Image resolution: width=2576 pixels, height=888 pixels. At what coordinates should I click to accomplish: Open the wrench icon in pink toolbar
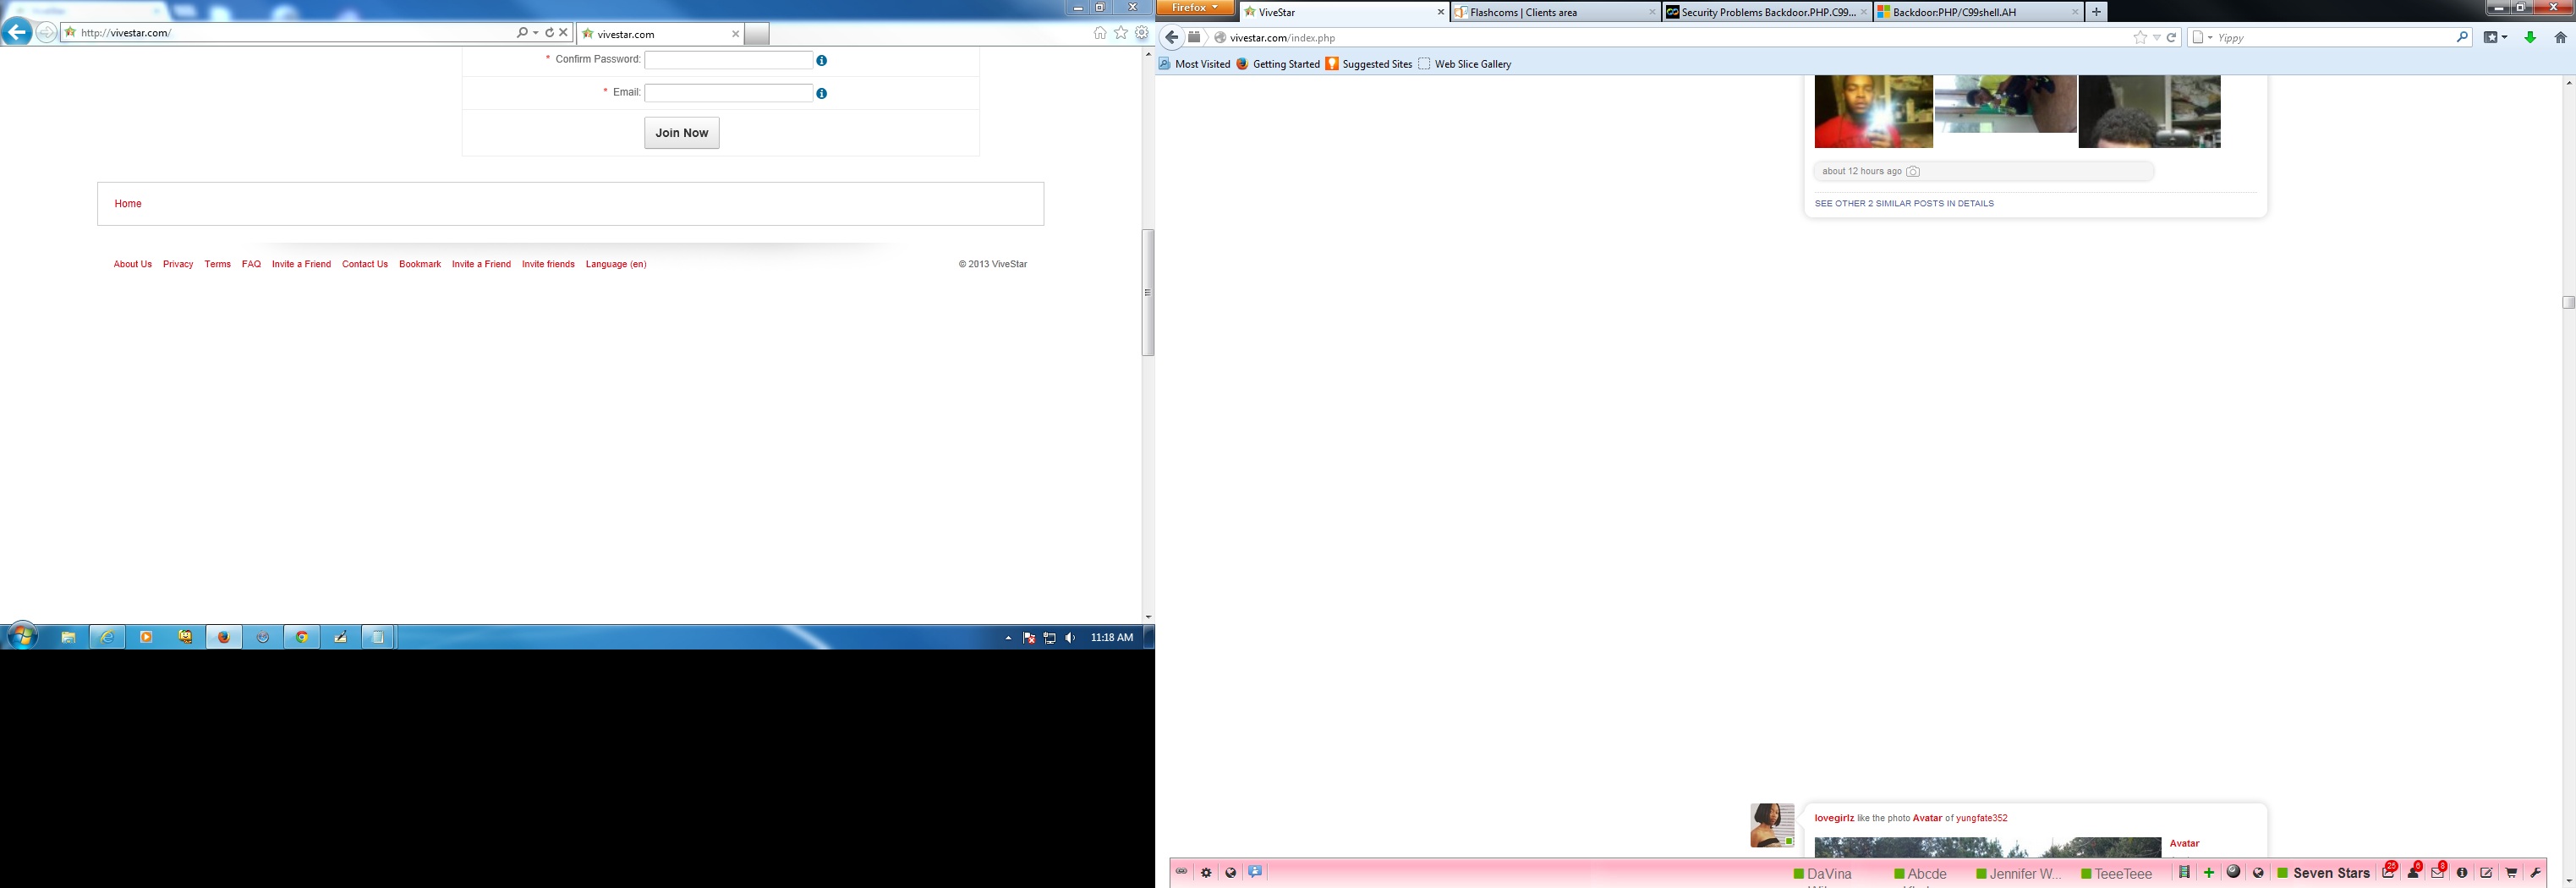2535,873
